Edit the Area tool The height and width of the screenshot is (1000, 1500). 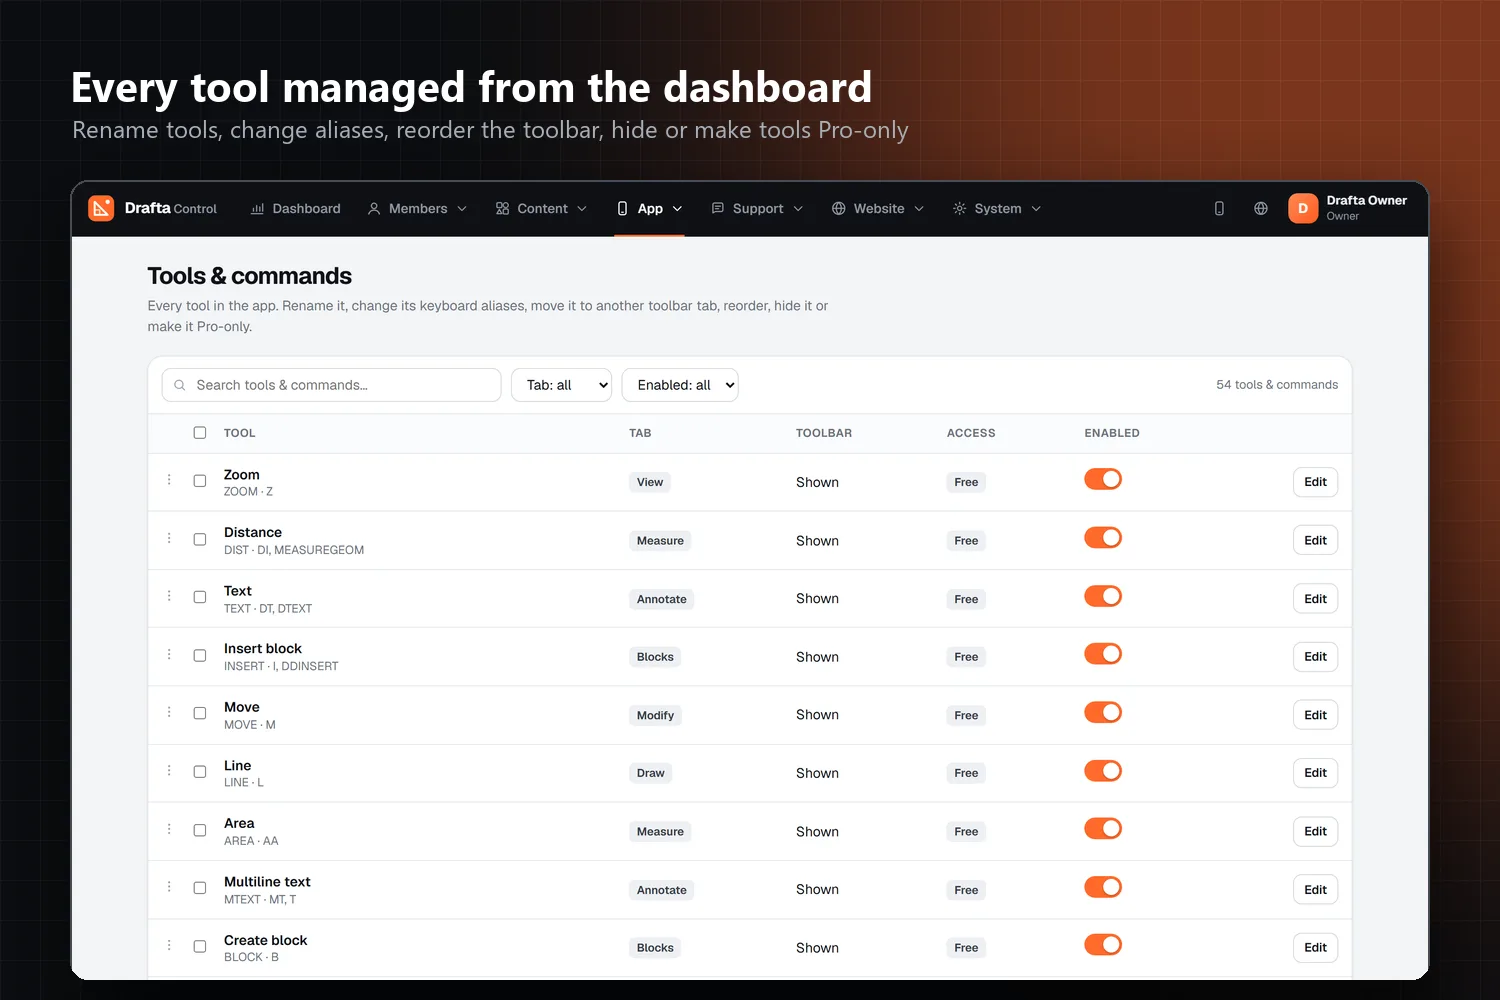1315,831
